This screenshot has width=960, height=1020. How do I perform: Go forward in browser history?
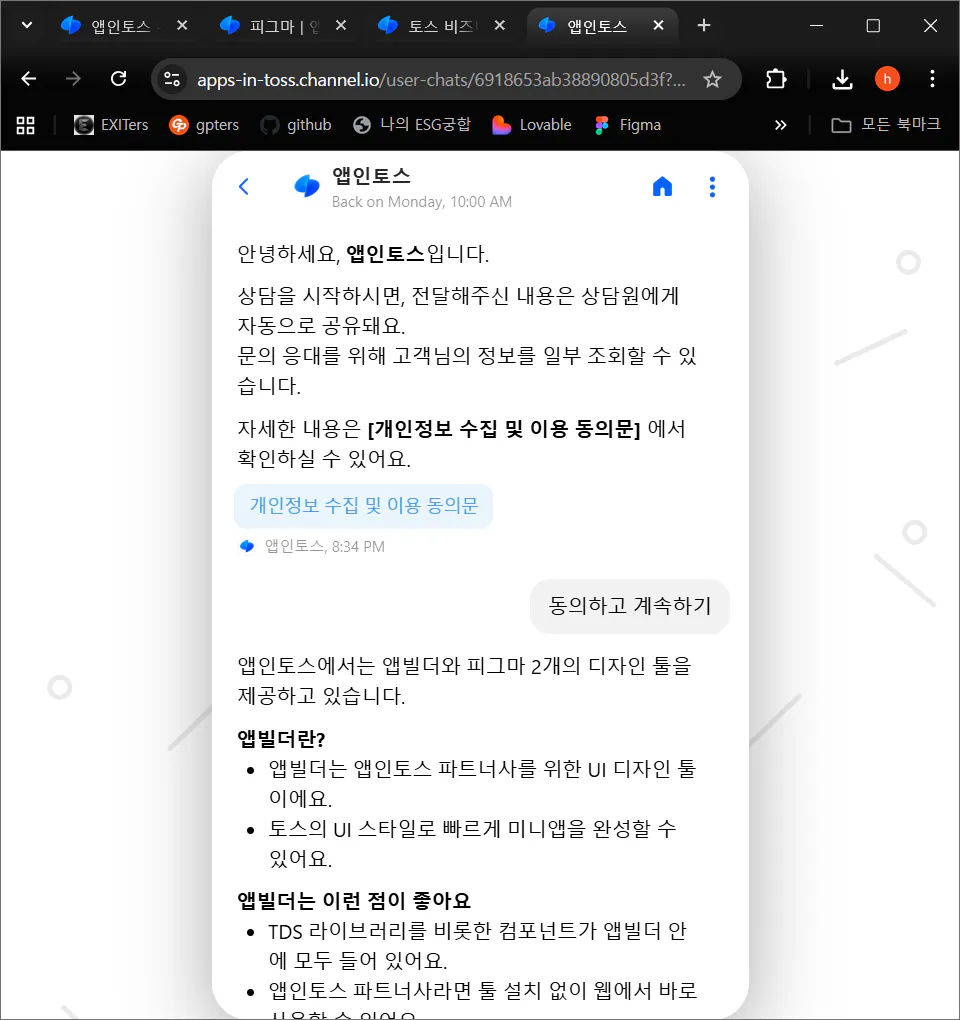coord(73,79)
